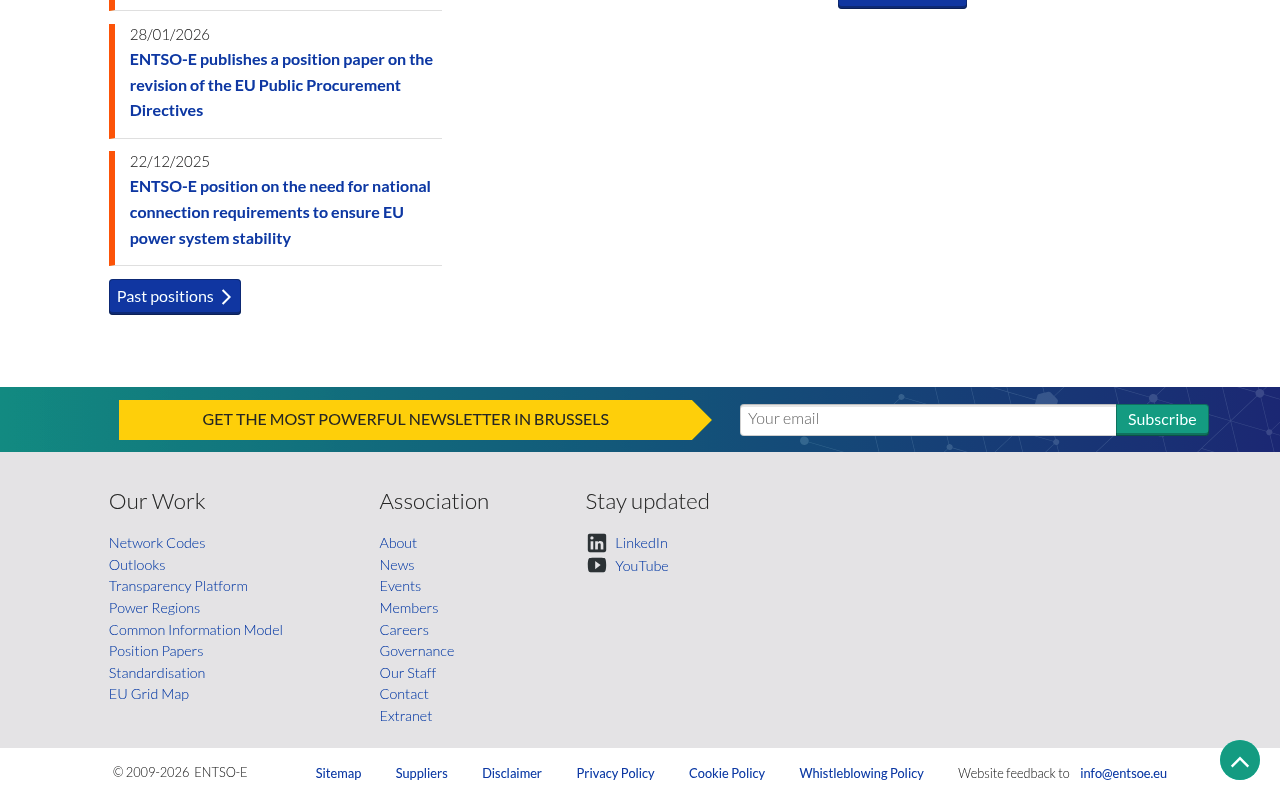Click the YouTube play icon
This screenshot has height=800, width=1280.
click(x=597, y=565)
